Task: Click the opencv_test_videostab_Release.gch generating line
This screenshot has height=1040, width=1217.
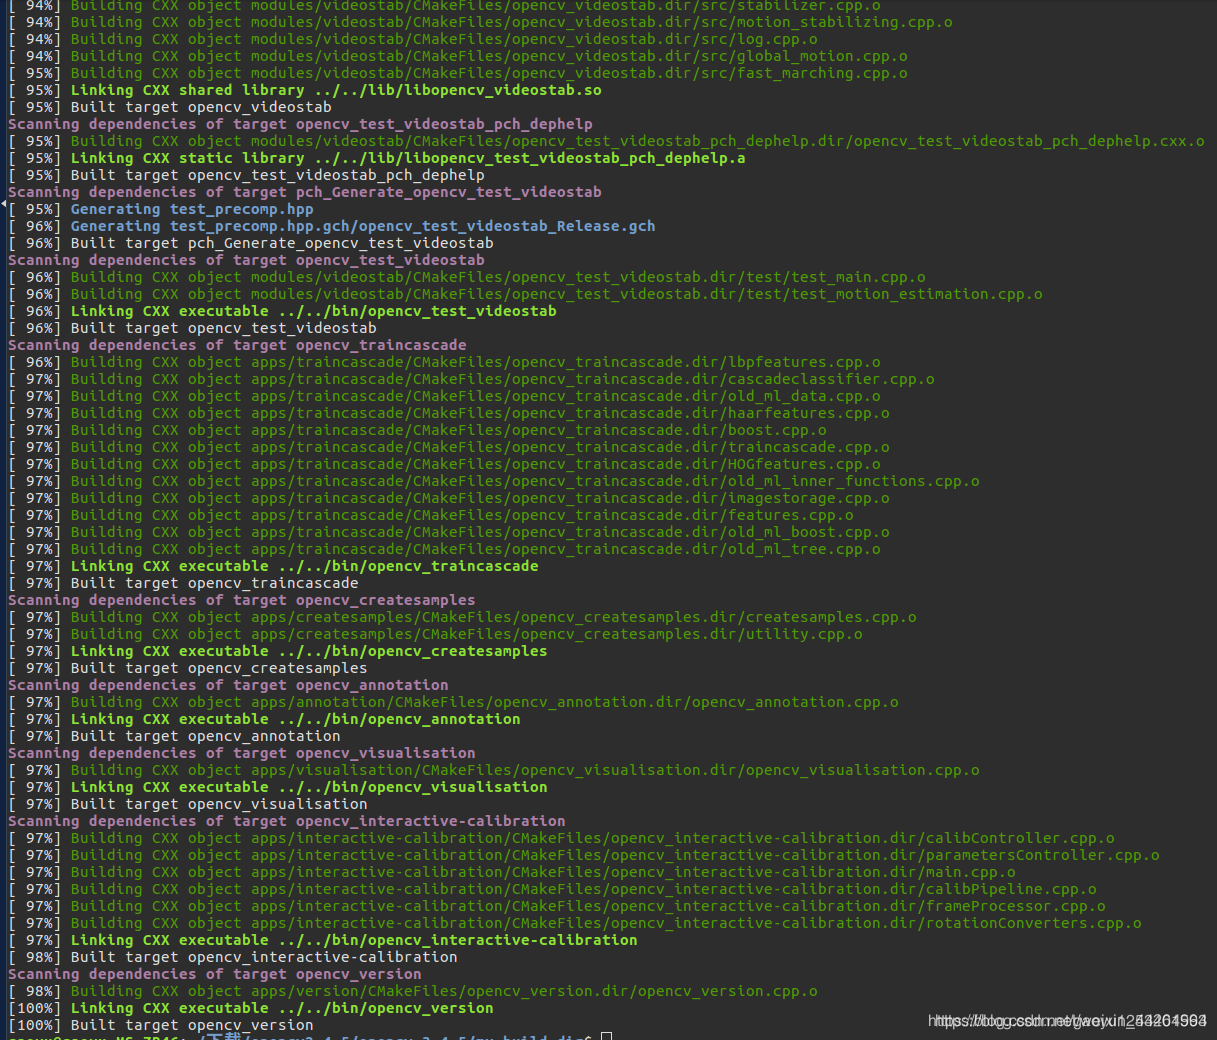Action: tap(332, 226)
